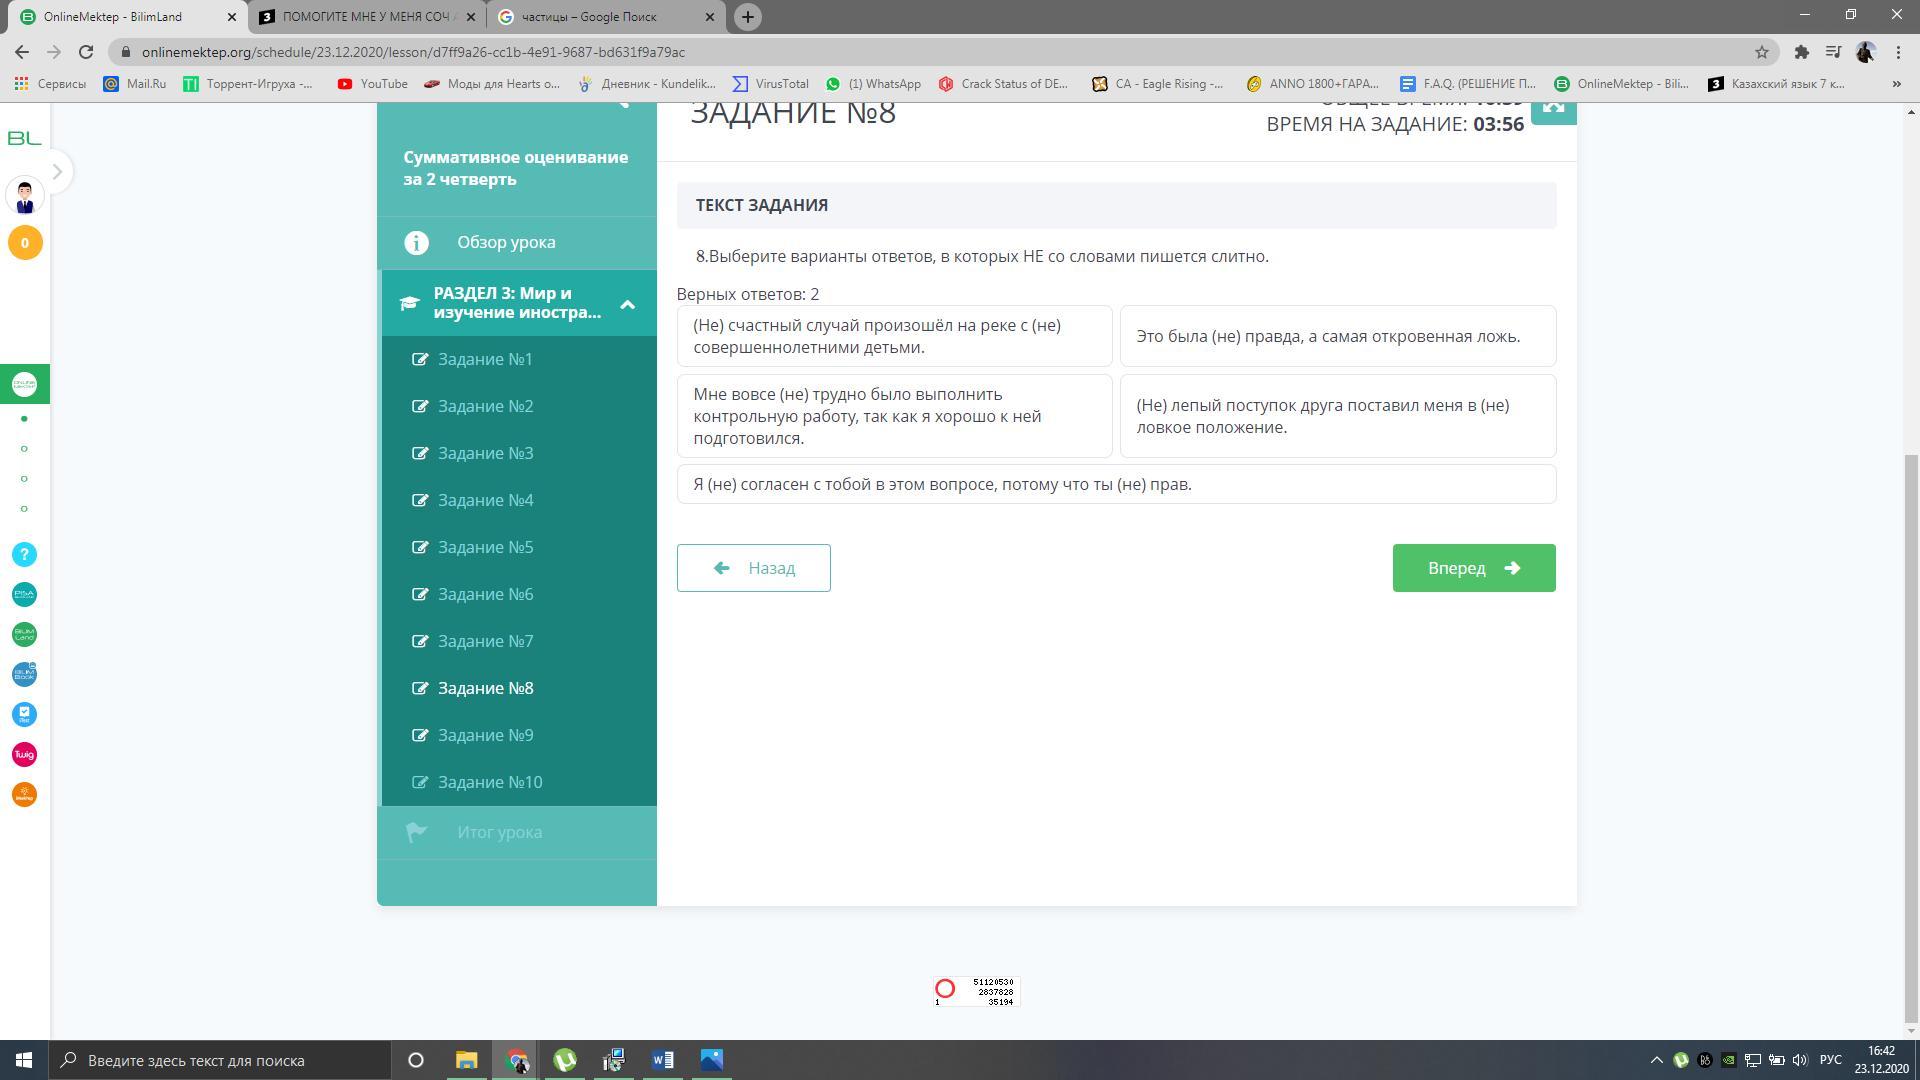Click the Назад button
This screenshot has height=1080, width=1920.
click(753, 568)
